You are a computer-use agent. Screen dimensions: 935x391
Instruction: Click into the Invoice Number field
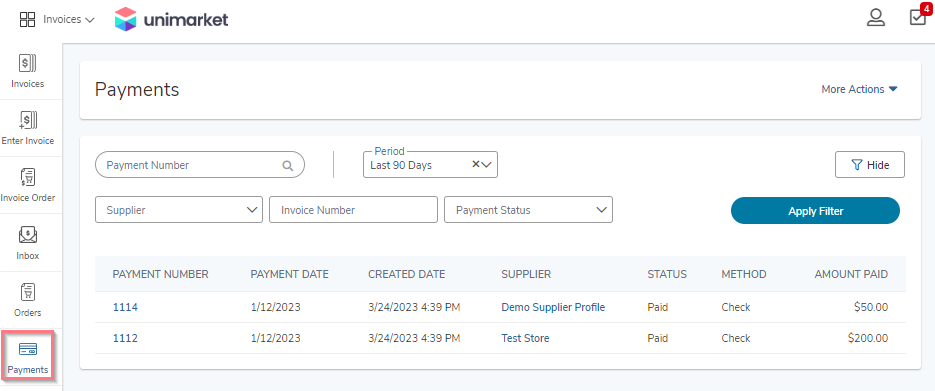(x=353, y=210)
